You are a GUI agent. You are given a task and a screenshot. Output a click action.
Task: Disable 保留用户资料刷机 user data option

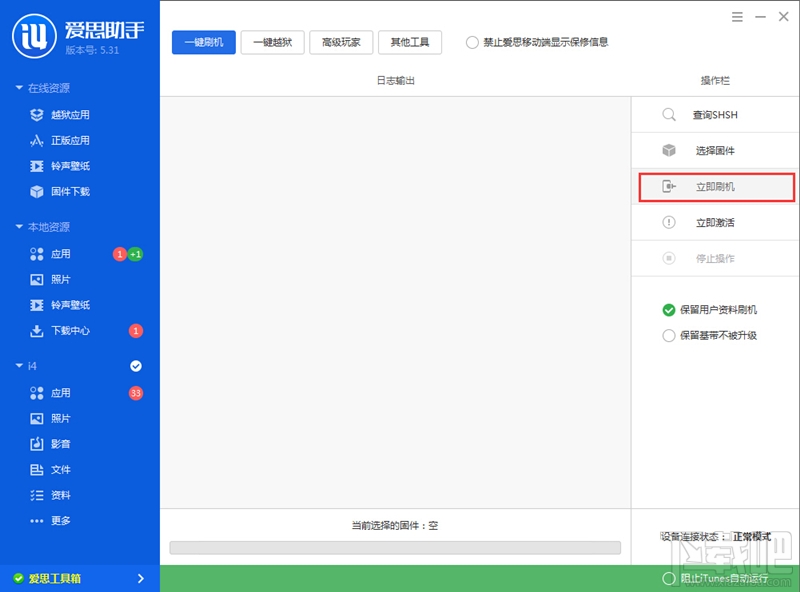pos(670,310)
